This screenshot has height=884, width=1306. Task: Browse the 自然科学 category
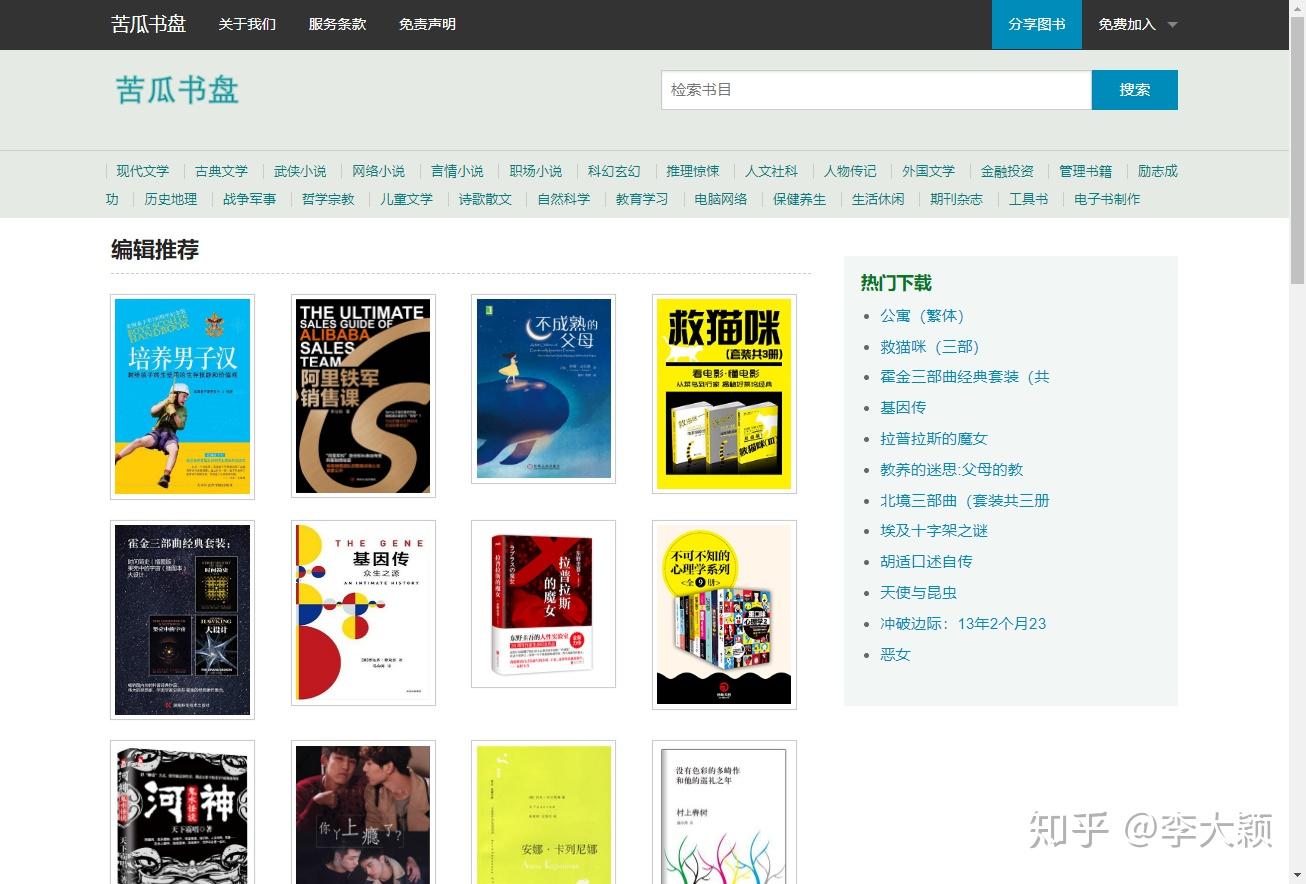[x=564, y=199]
